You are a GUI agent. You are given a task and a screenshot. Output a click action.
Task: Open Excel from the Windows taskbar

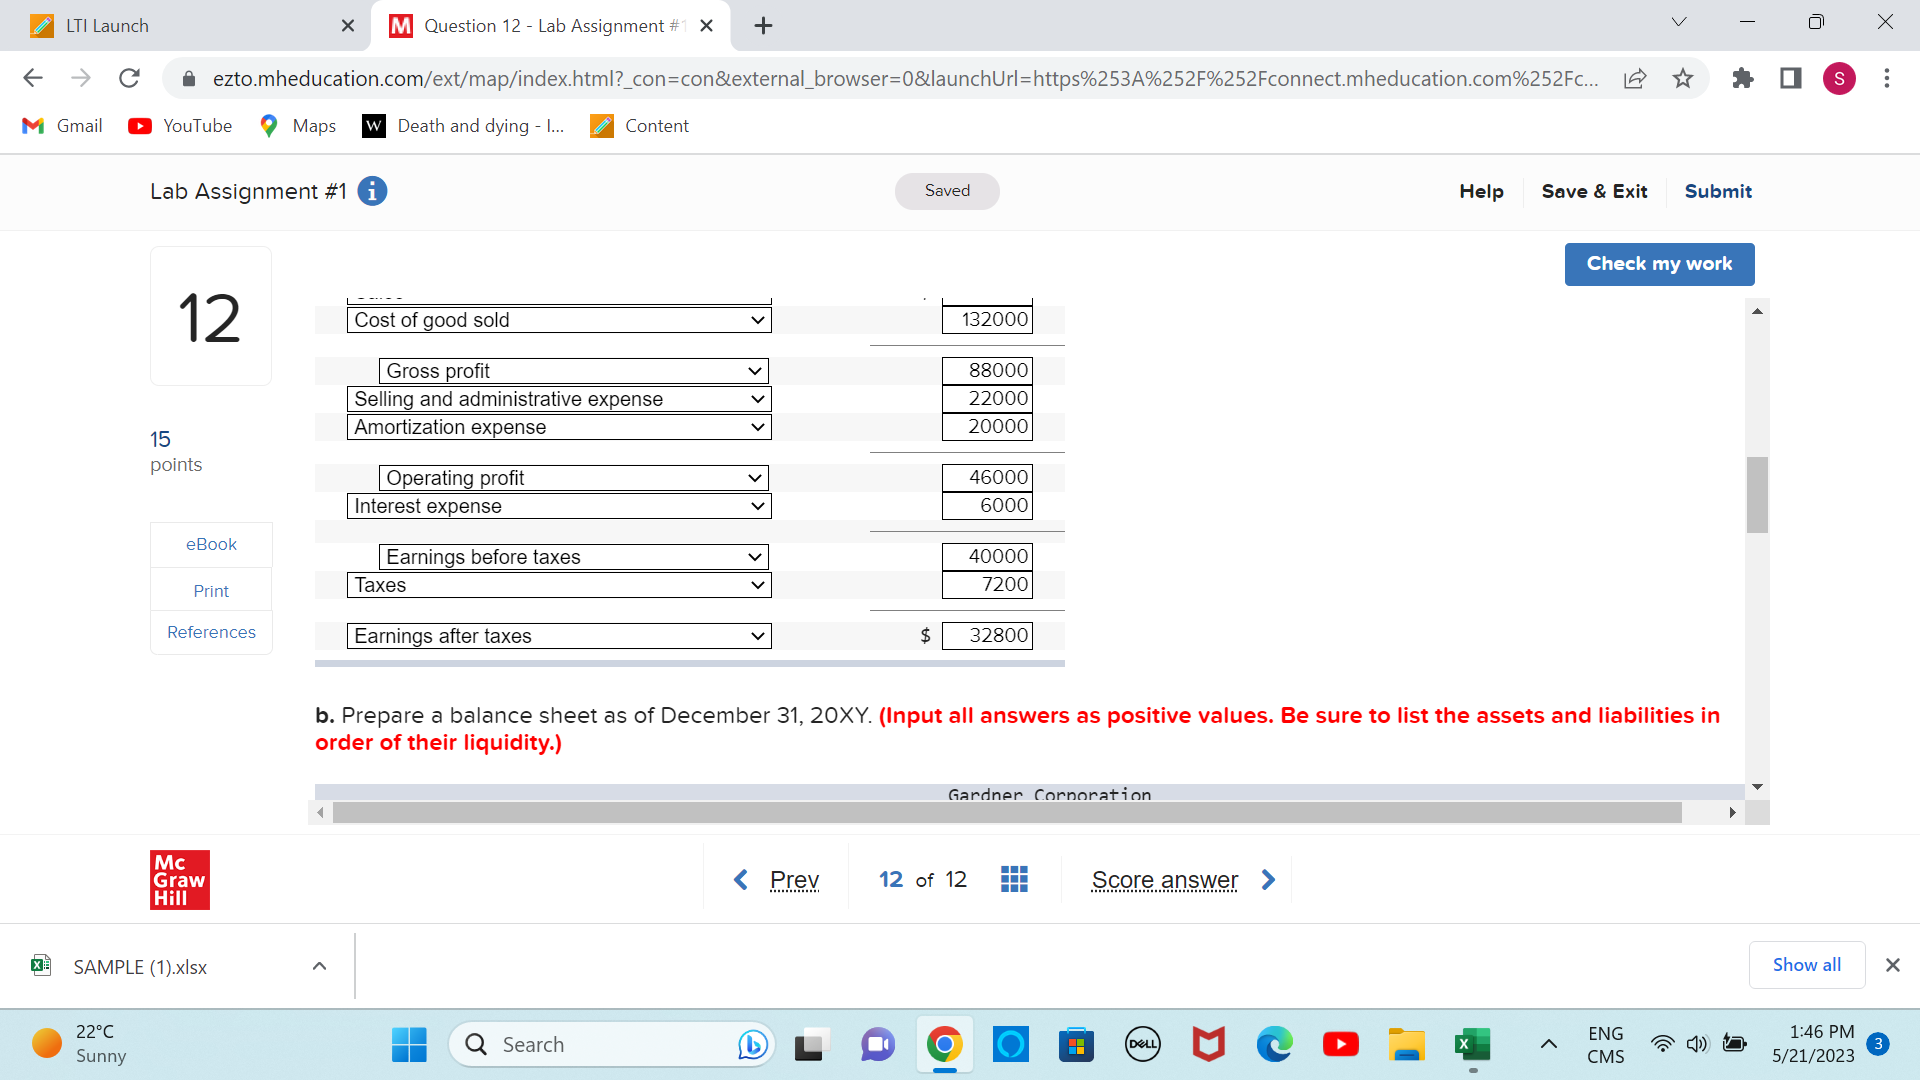[1472, 1045]
